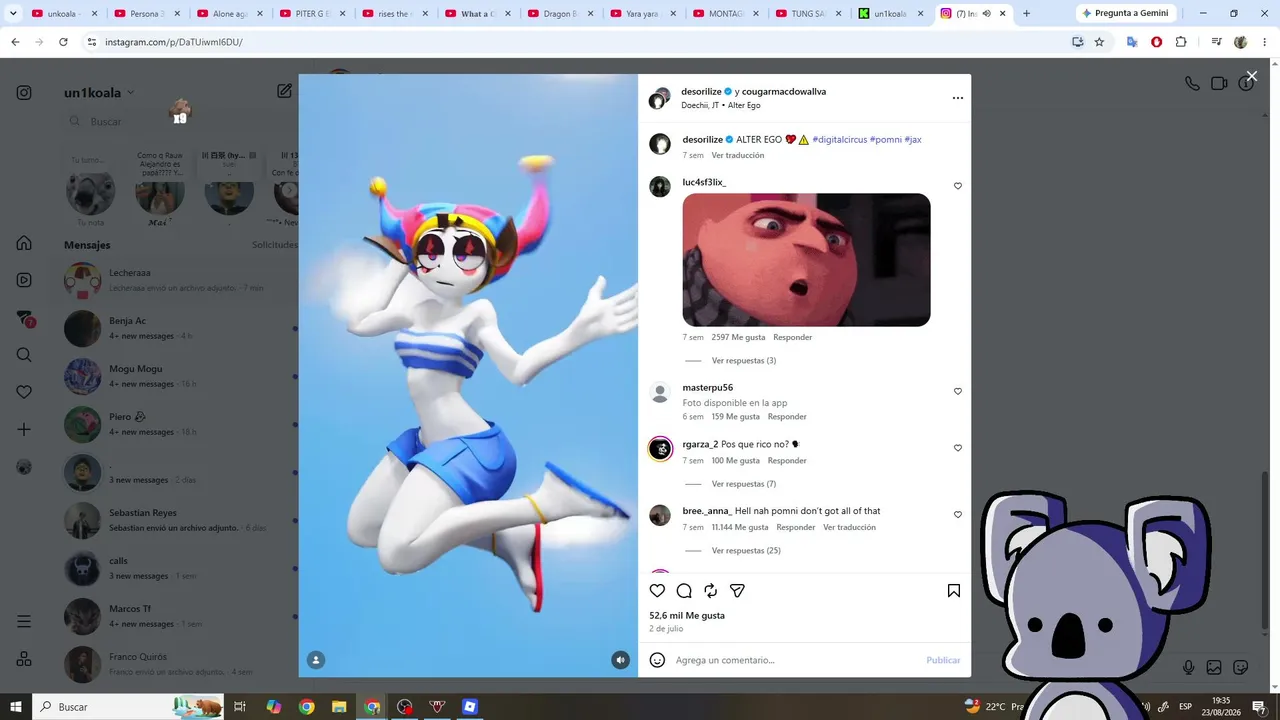Click the Buscar field in Instagram messages
Viewport: 1280px width, 720px height.
tap(180, 121)
